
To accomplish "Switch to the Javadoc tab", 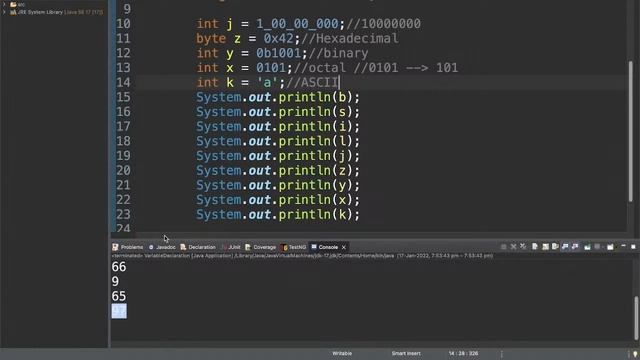I will point(162,247).
